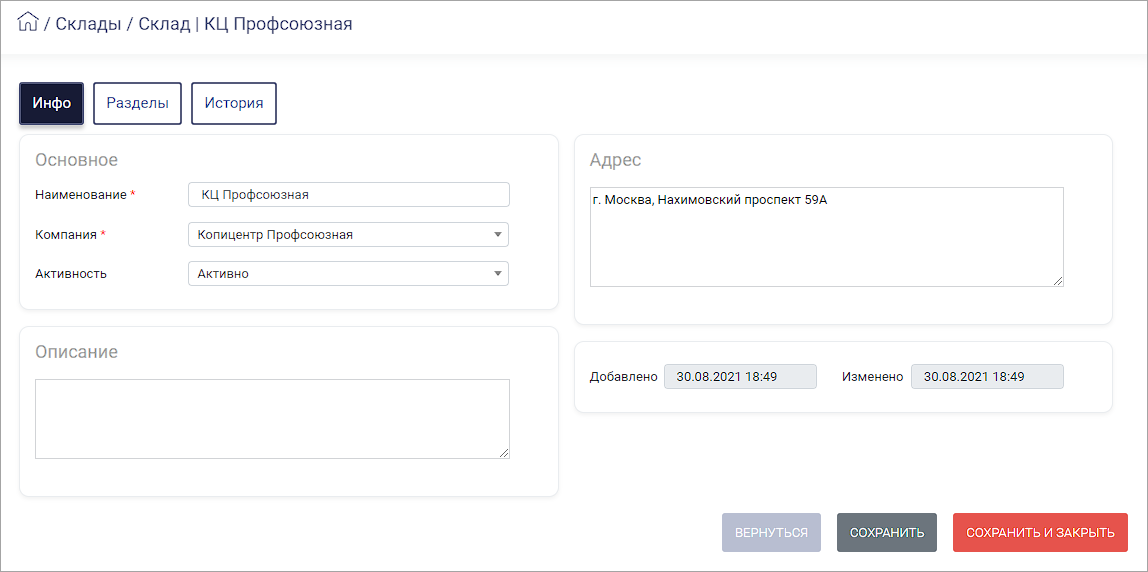Image resolution: width=1148 pixels, height=572 pixels.
Task: Click the Наименование field with КЦ Профсоюзная
Action: 348,195
